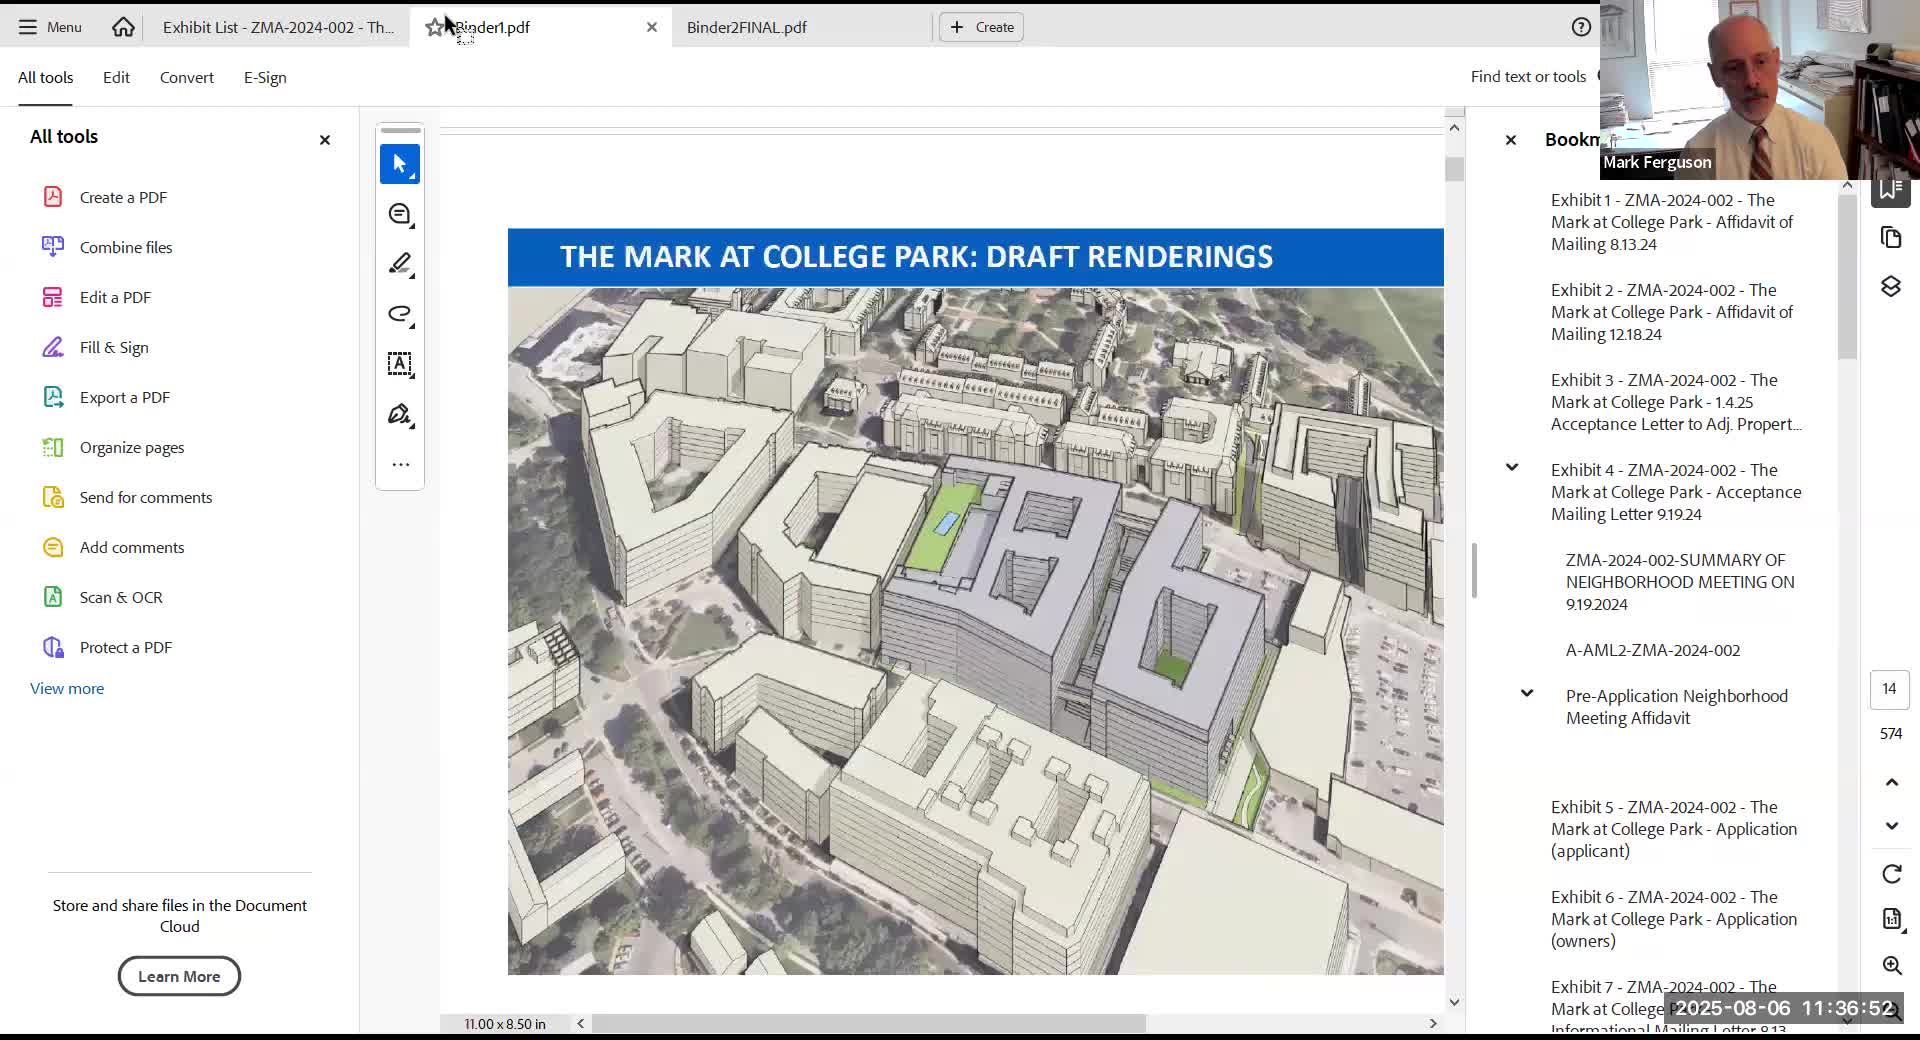This screenshot has height=1040, width=1920.
Task: Choose the Select arrow tool
Action: click(x=400, y=164)
